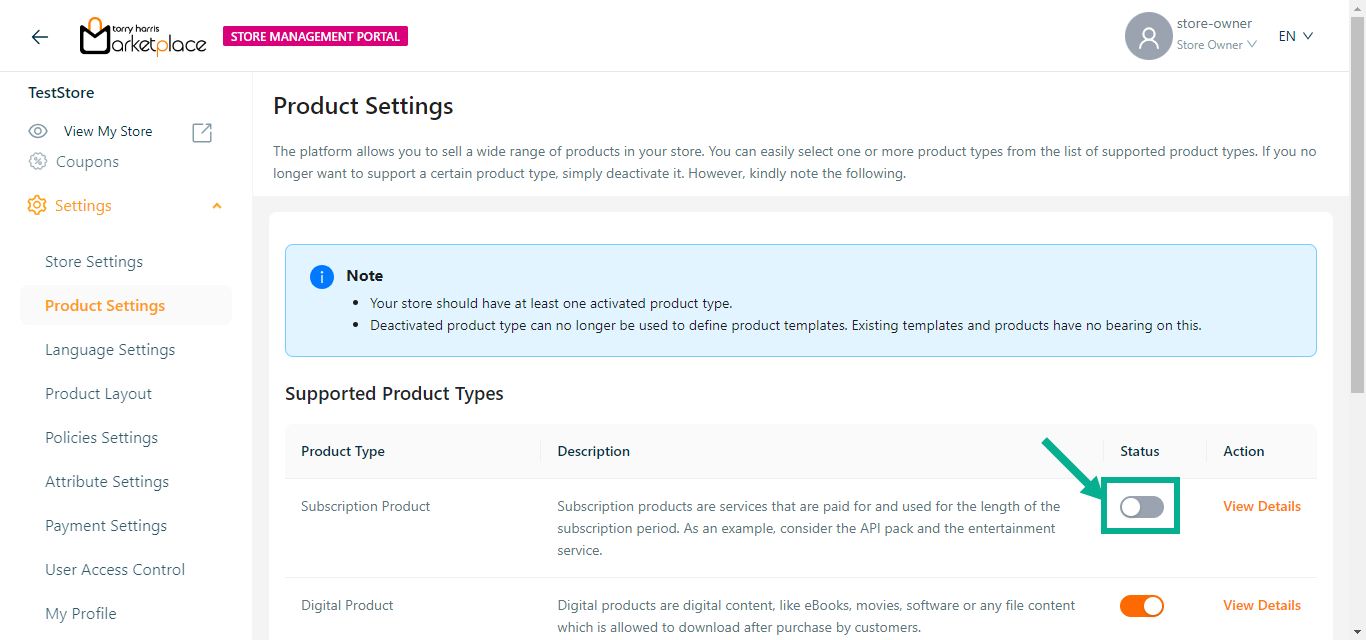Enable the Subscription Product status toggle
Viewport: 1366px width, 640px height.
[1141, 507]
